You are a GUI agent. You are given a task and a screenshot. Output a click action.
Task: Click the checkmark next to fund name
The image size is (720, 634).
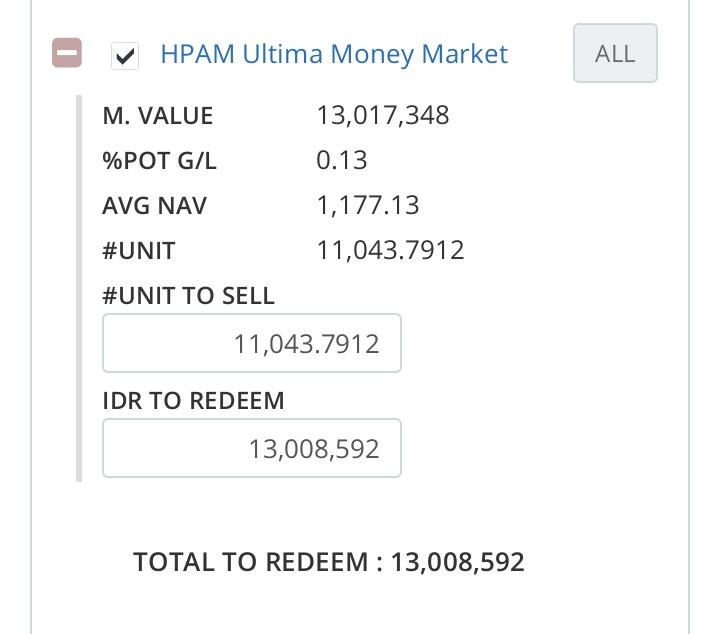(125, 55)
